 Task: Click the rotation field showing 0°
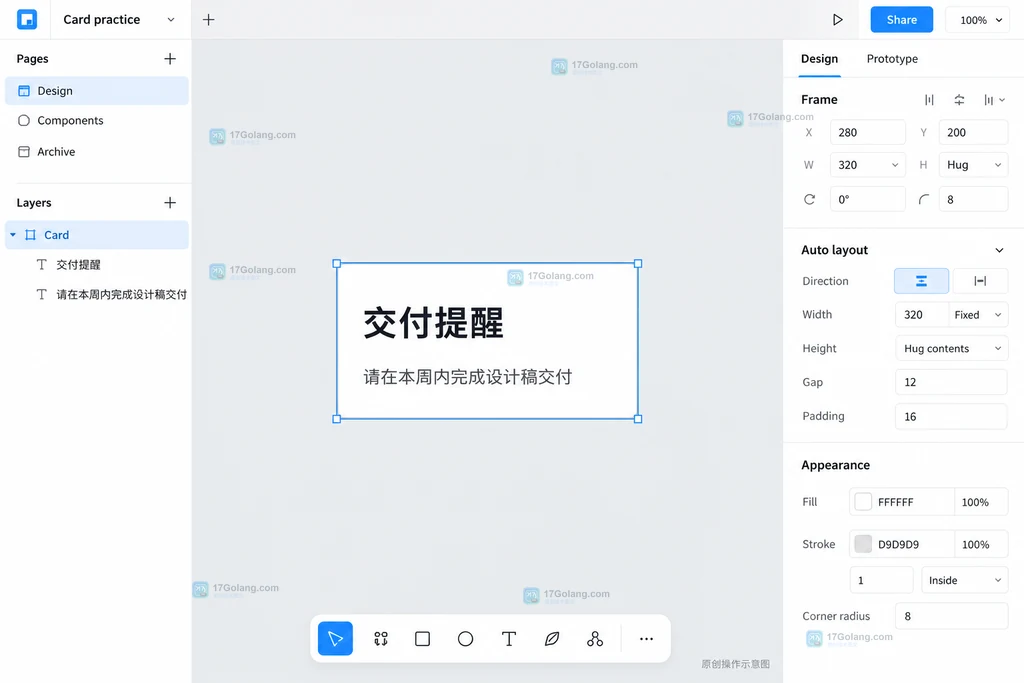[867, 199]
